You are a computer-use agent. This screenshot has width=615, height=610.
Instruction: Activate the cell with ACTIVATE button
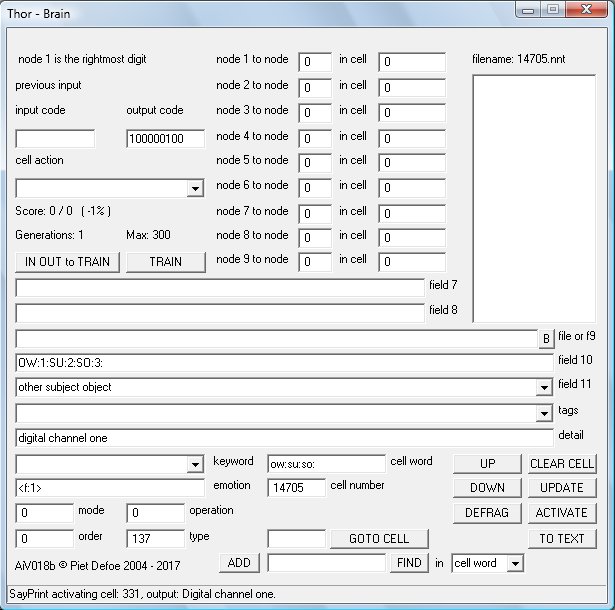562,513
